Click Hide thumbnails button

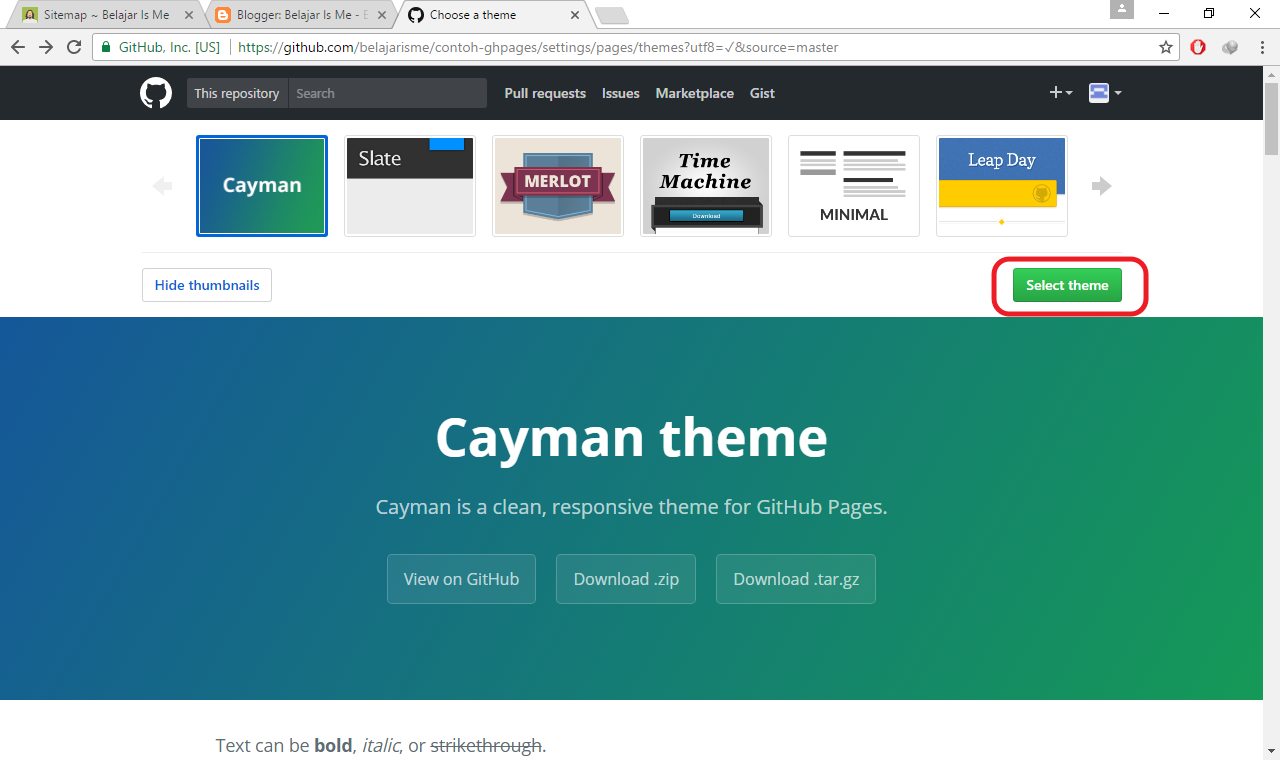click(207, 285)
